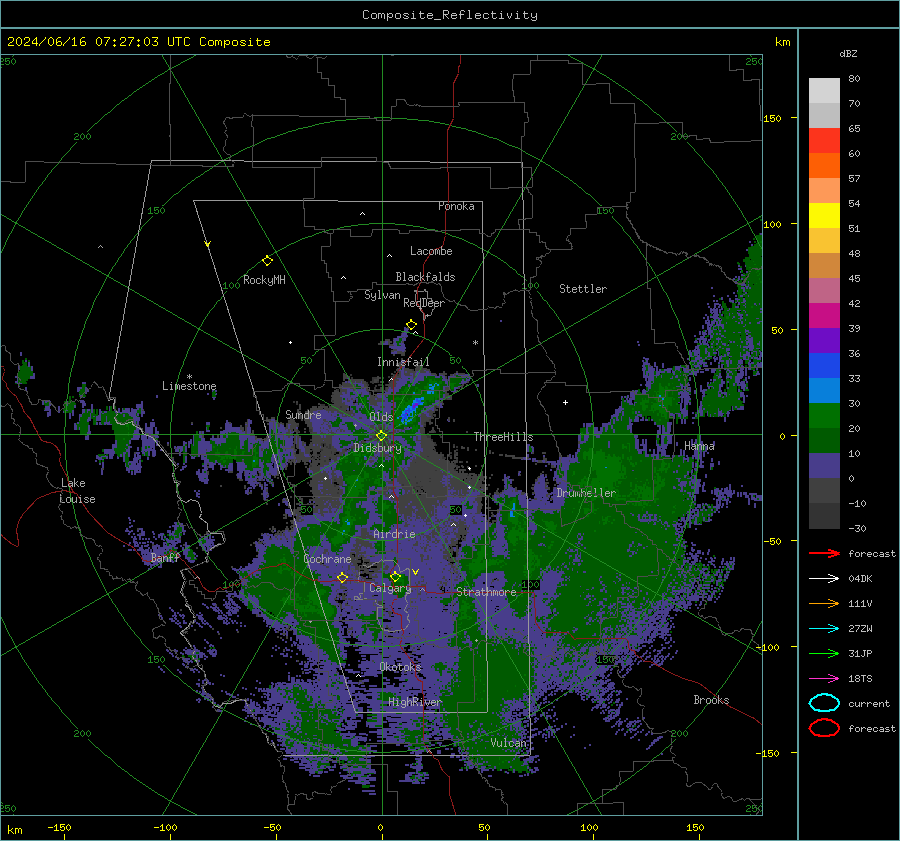The image size is (900, 841).
Task: Pick the bright green 30 dBZ color band
Action: [x=824, y=416]
